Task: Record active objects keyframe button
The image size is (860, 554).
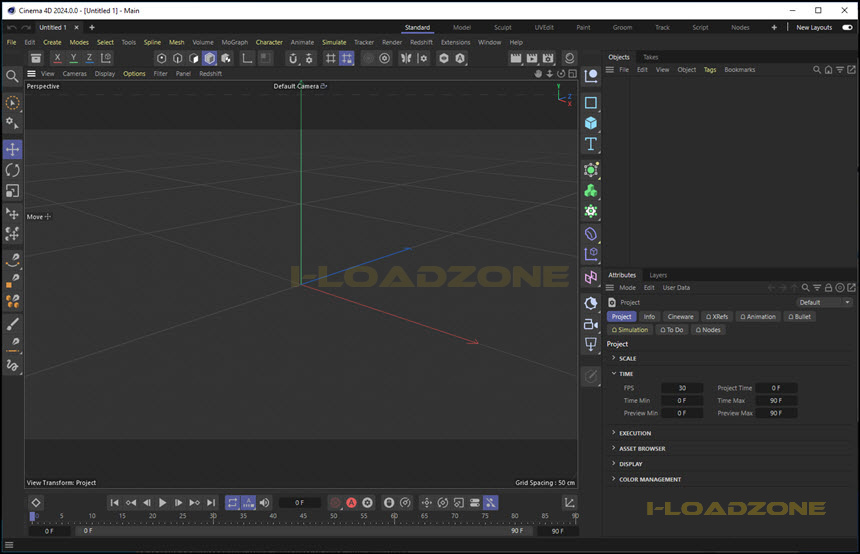Action: pyautogui.click(x=335, y=502)
